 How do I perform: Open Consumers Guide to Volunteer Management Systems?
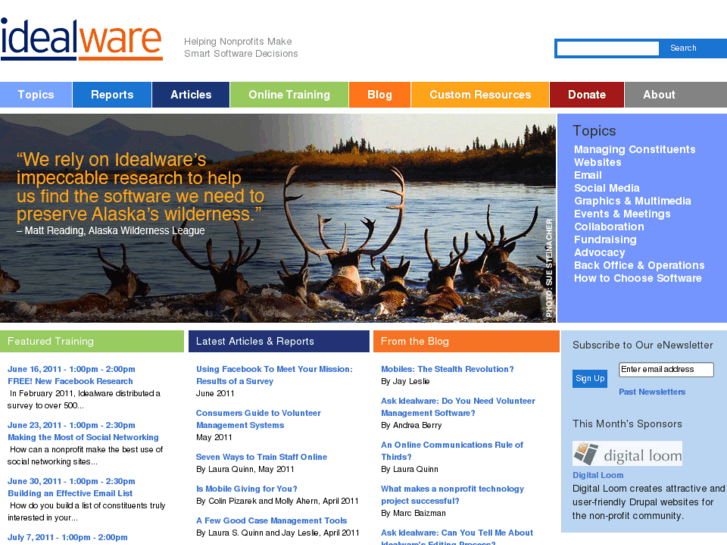[x=258, y=419]
